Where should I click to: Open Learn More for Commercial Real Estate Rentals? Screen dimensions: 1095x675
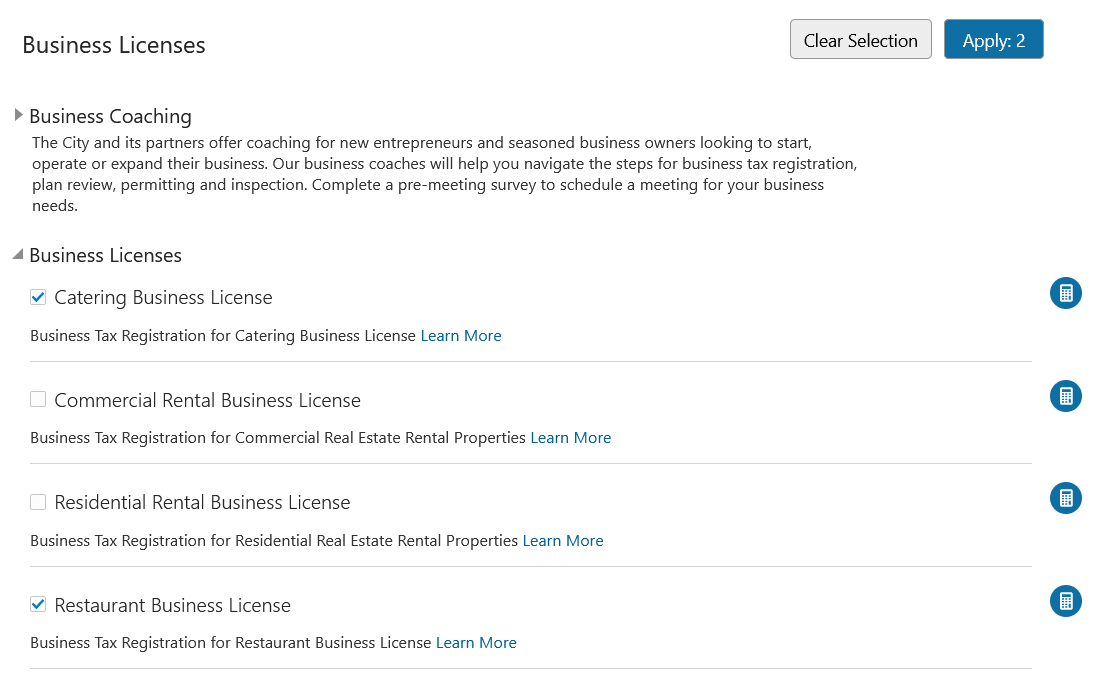pyautogui.click(x=570, y=437)
